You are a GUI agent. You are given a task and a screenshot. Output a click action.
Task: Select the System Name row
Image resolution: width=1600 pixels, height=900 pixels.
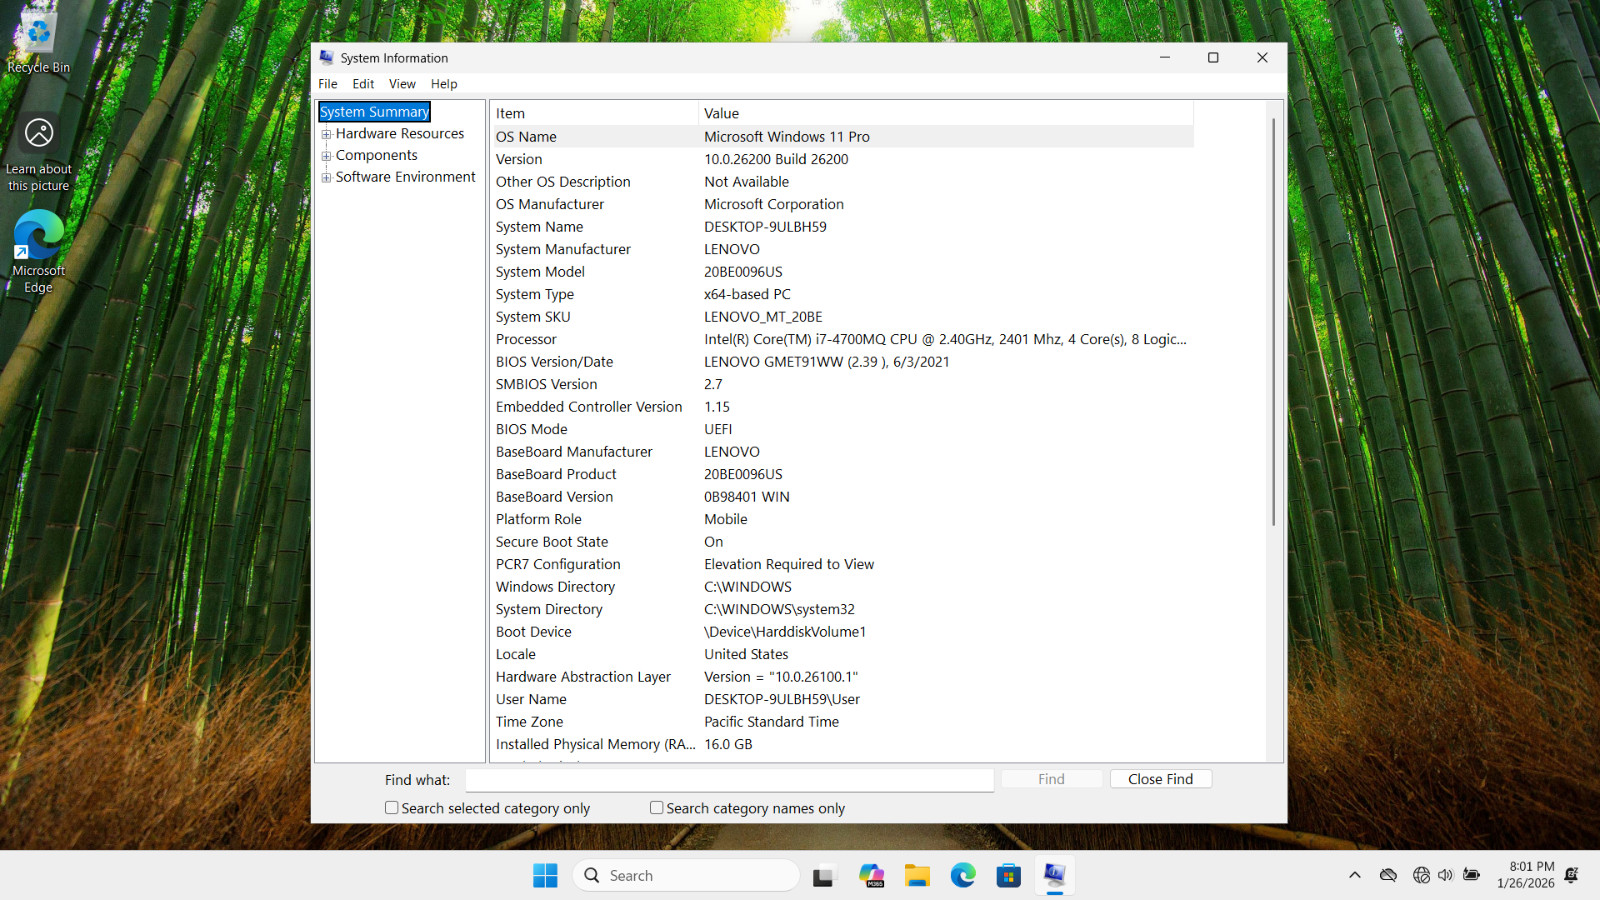842,227
